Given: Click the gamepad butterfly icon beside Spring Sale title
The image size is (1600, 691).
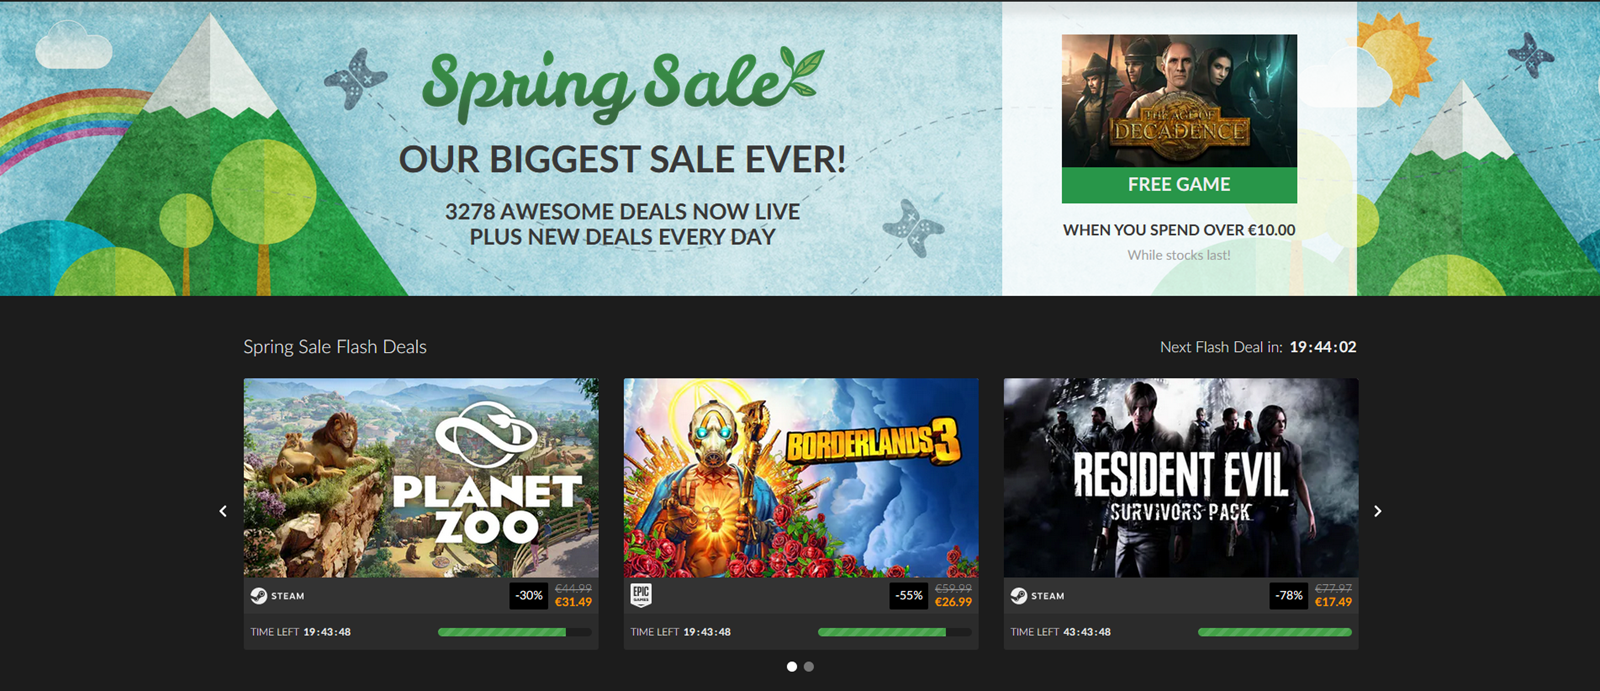Looking at the screenshot, I should [355, 79].
